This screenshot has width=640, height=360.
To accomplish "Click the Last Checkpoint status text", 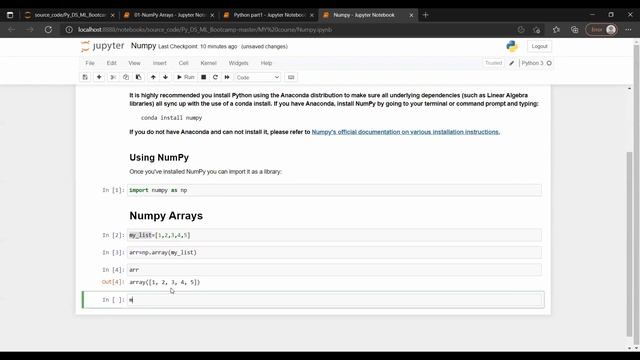I will pyautogui.click(x=198, y=47).
